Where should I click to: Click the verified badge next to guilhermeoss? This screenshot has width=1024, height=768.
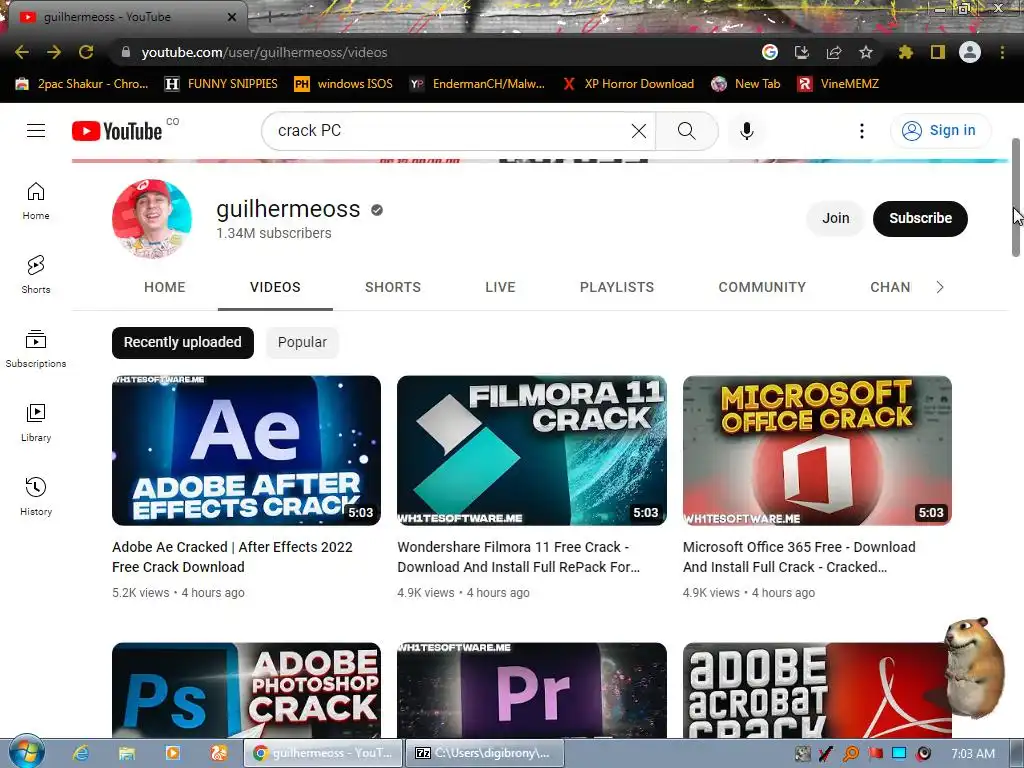pyautogui.click(x=377, y=210)
